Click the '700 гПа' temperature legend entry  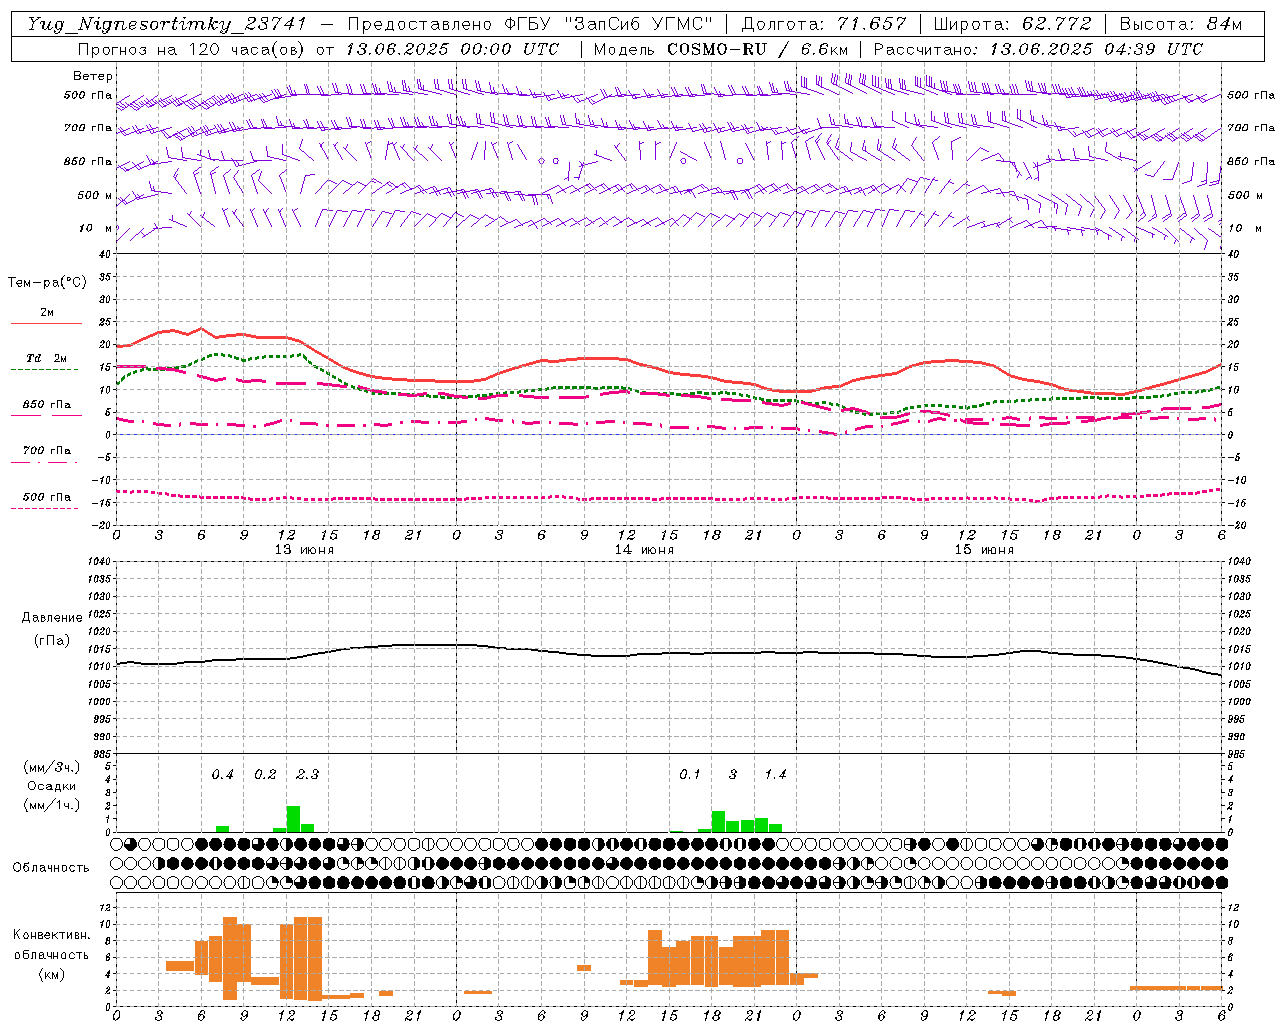pos(47,451)
